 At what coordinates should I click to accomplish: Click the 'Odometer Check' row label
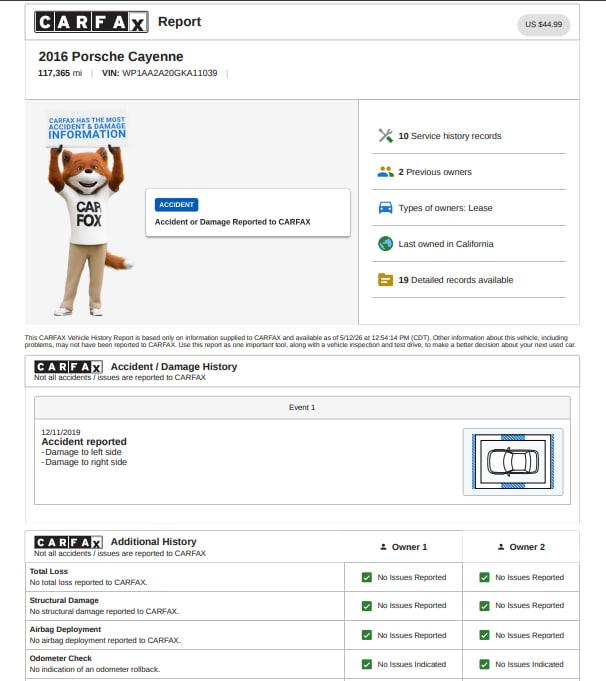[60, 658]
